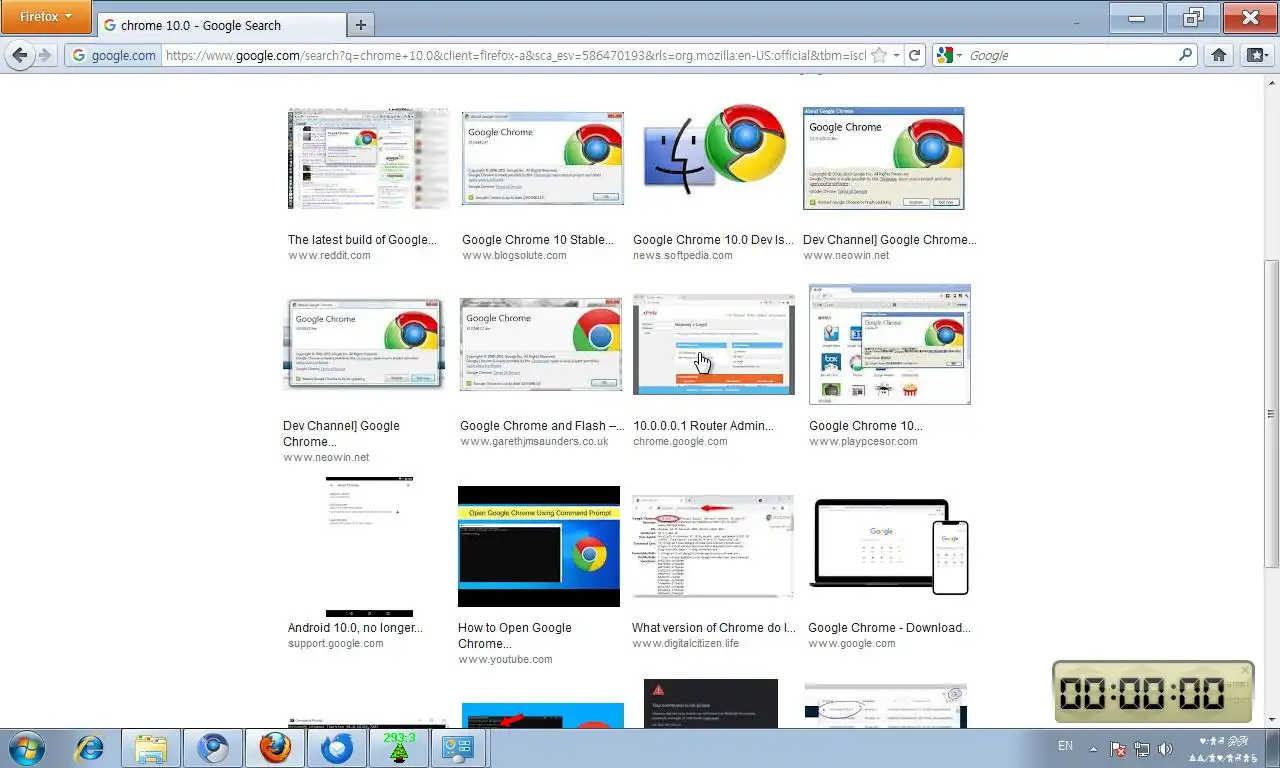1280x768 pixels.
Task: Open the Android 10.0 phone screenshot thumbnail
Action: [x=369, y=546]
